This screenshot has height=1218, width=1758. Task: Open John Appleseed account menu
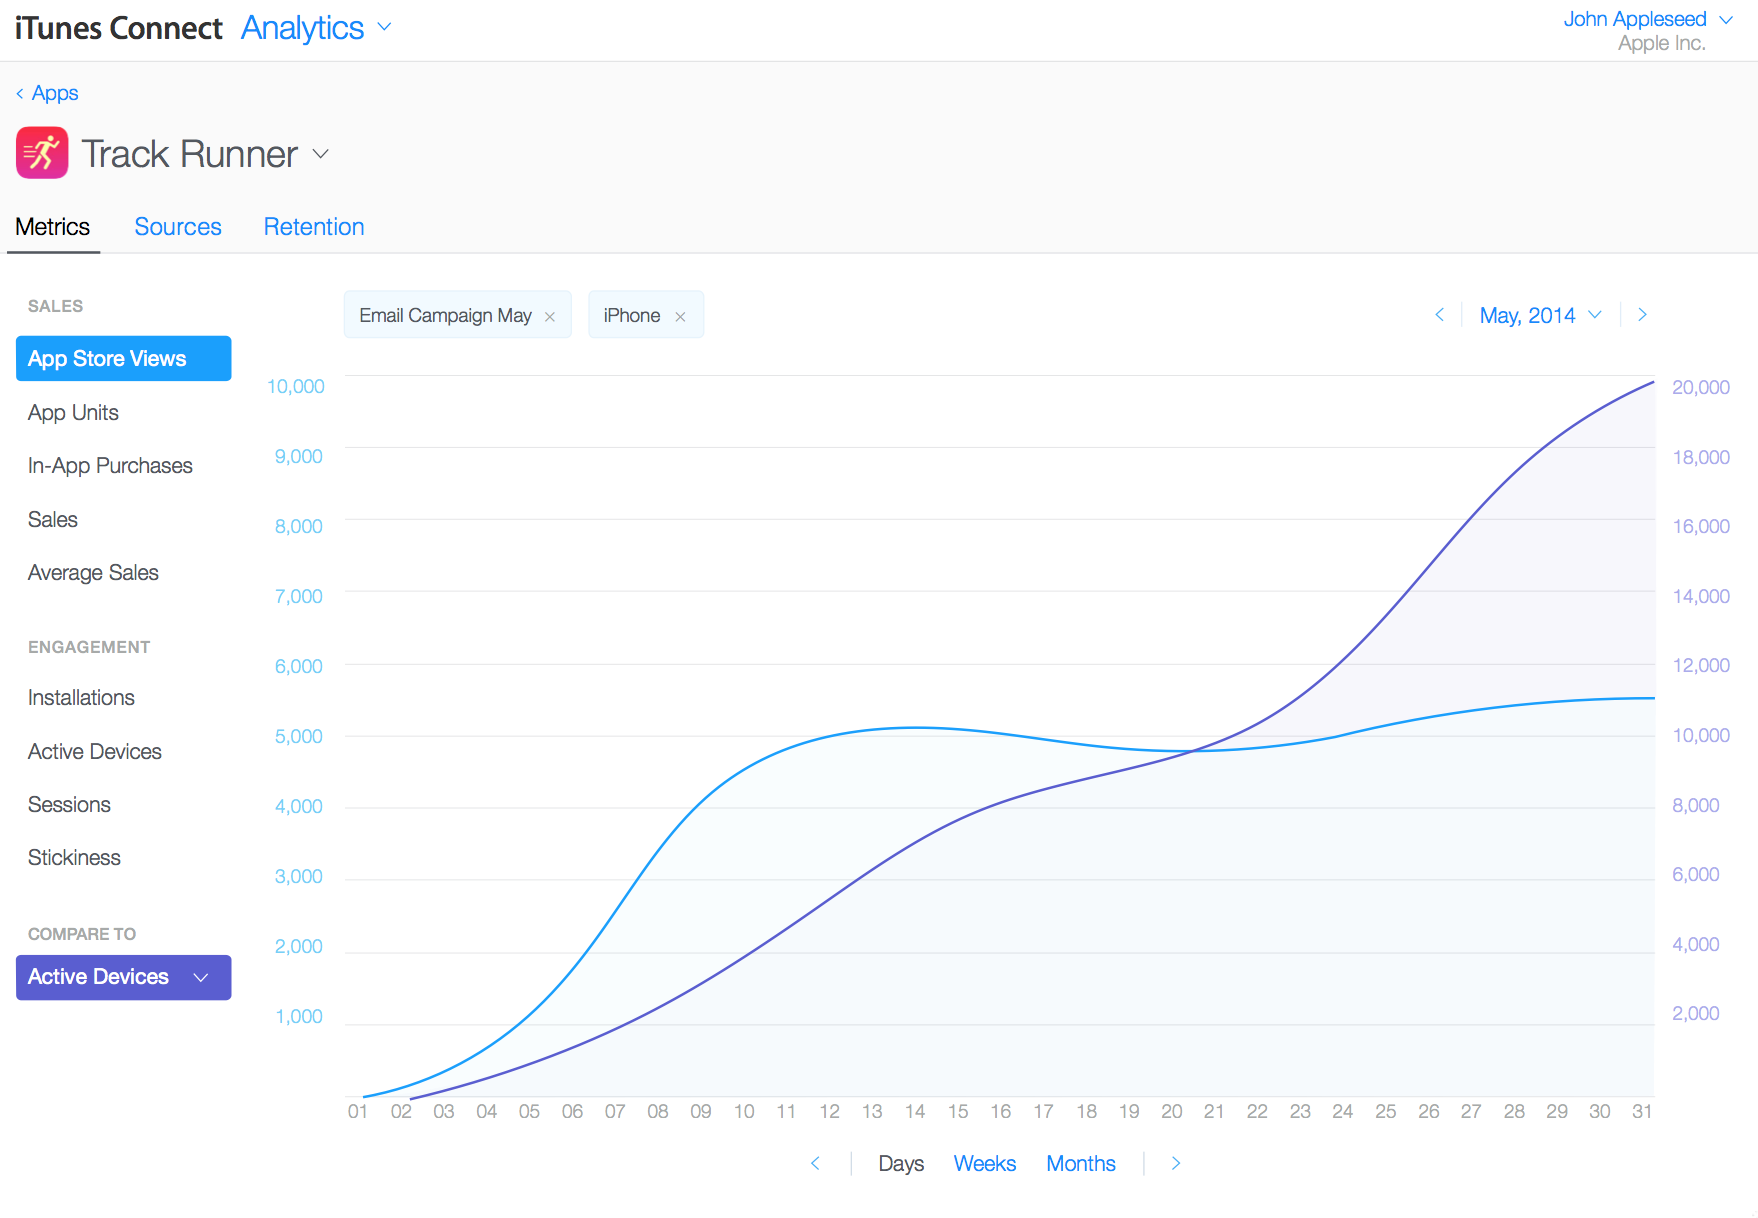[1647, 19]
